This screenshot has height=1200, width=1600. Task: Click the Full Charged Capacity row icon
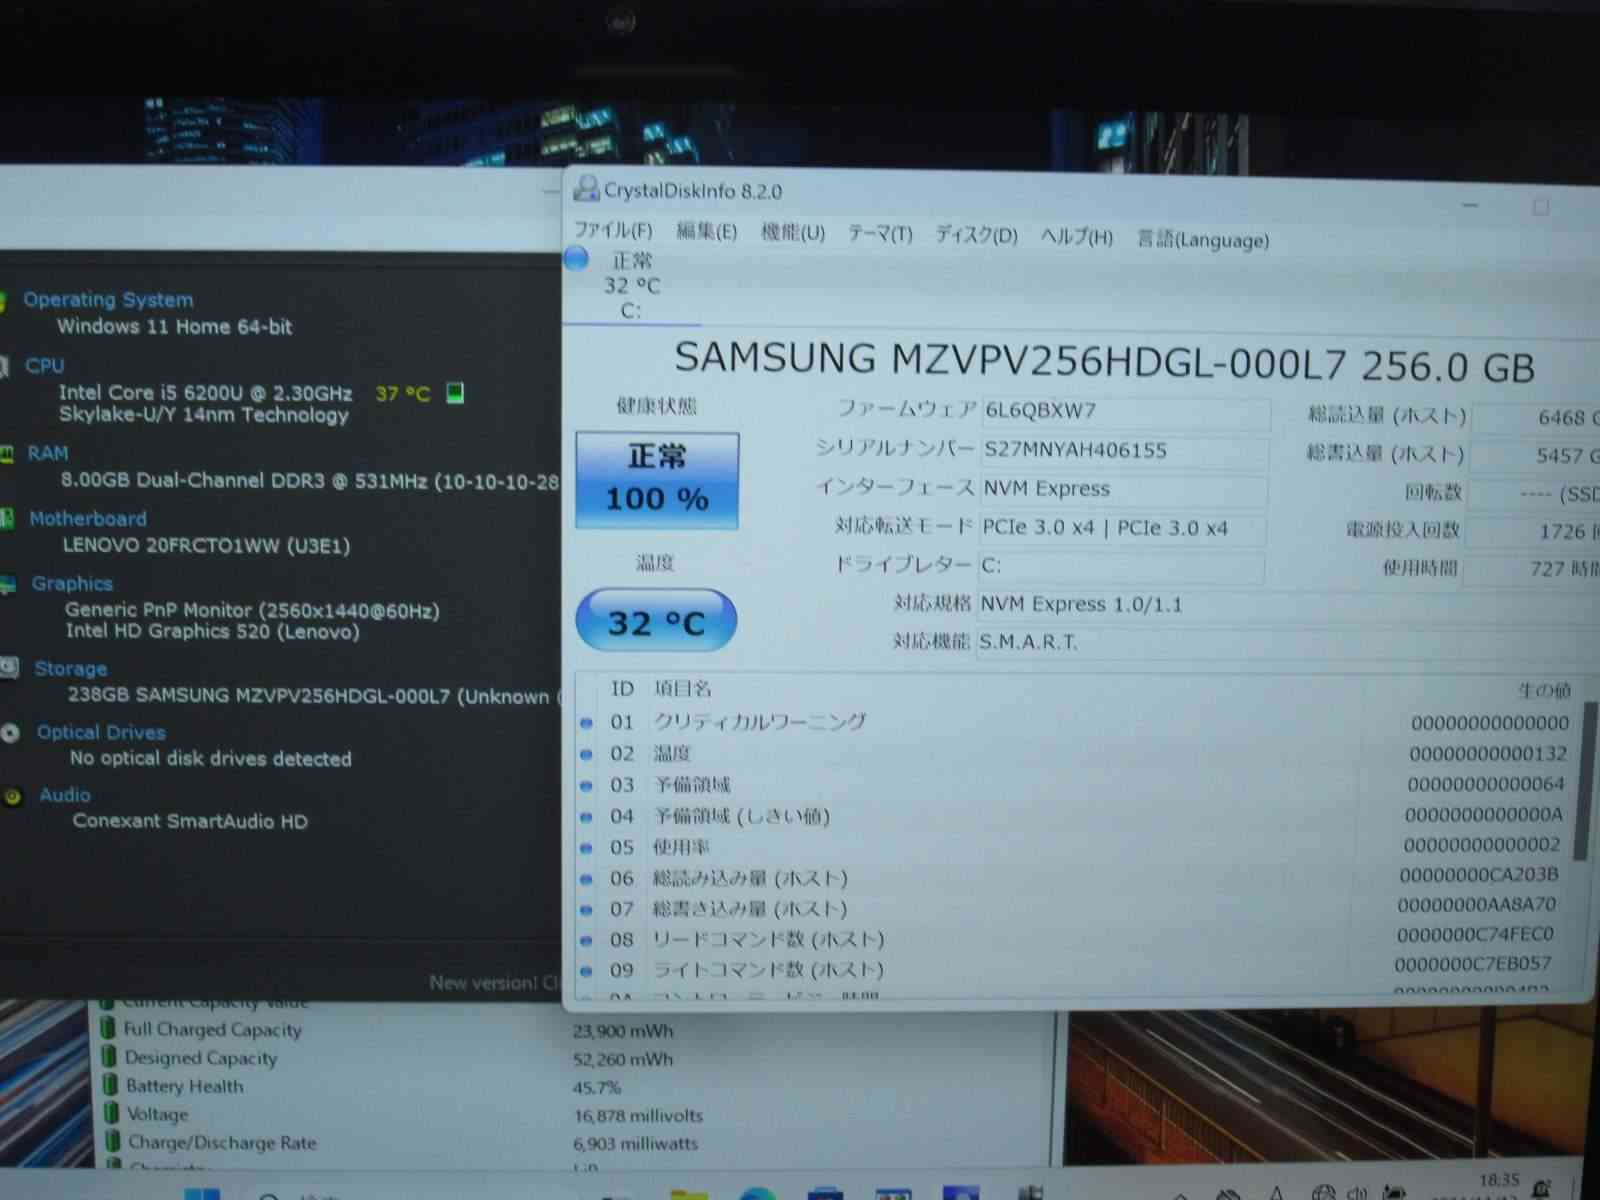pyautogui.click(x=108, y=1029)
